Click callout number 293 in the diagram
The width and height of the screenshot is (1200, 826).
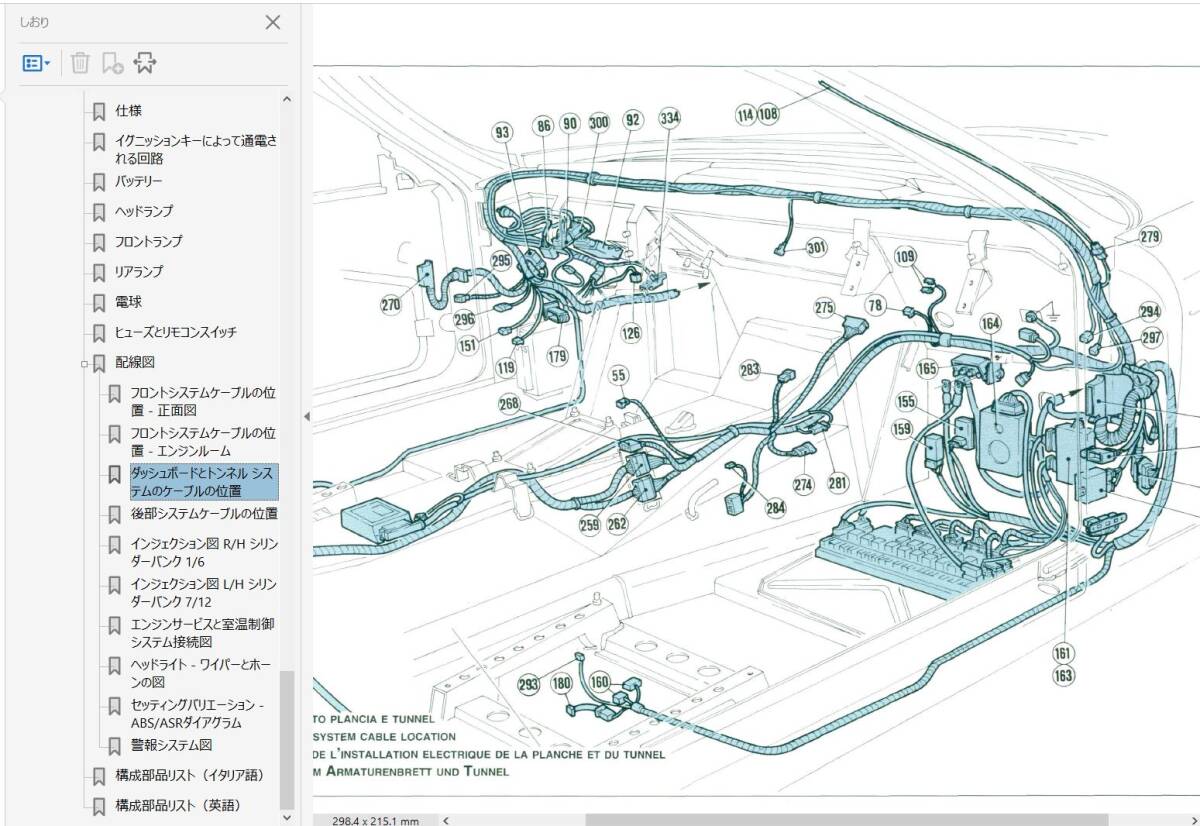click(529, 685)
